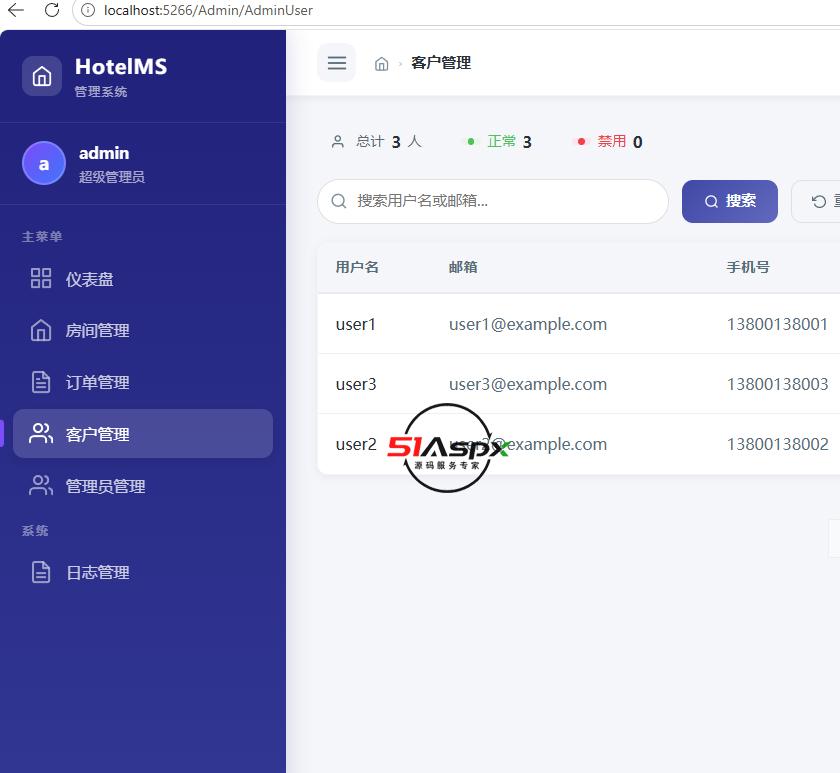
Task: Click the 禁用 0 status counter
Action: point(609,142)
